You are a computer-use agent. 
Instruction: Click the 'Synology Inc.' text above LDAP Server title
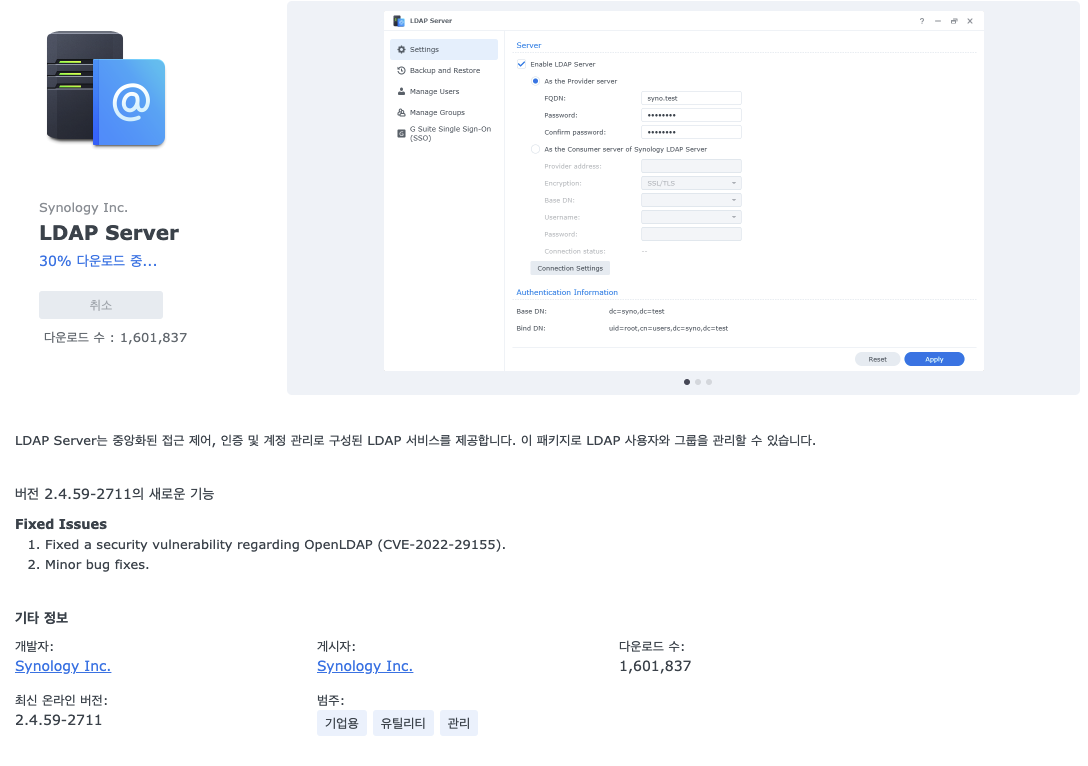(x=83, y=207)
